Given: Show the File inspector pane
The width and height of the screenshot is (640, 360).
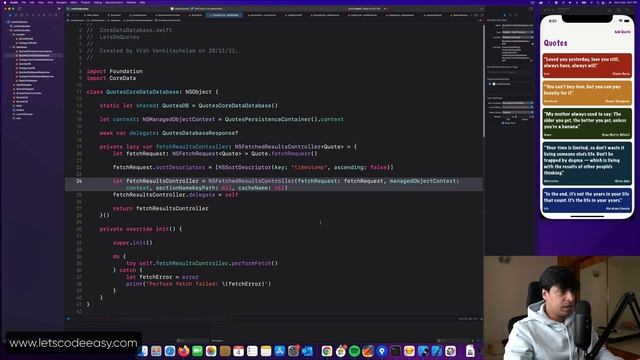Looking at the screenshot, I should click(x=504, y=15).
